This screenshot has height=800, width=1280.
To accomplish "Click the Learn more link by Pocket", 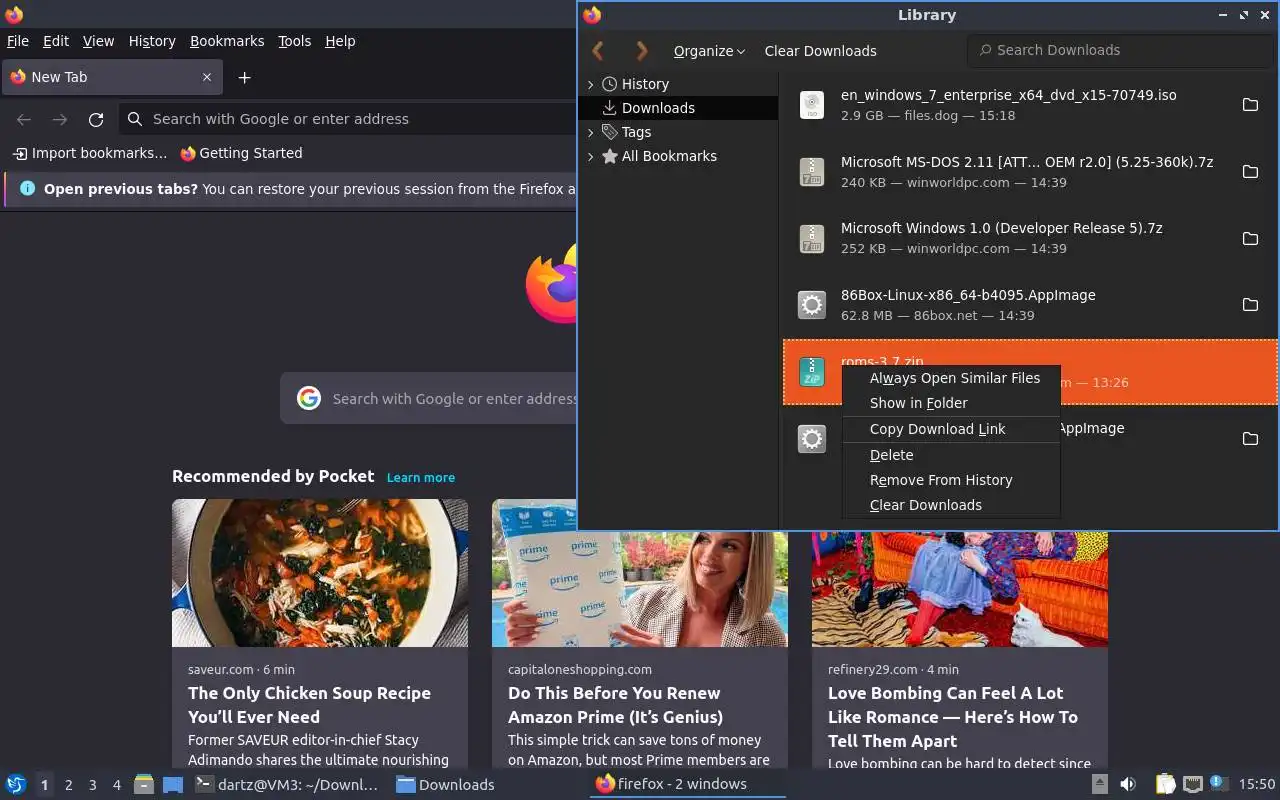I will pyautogui.click(x=421, y=478).
